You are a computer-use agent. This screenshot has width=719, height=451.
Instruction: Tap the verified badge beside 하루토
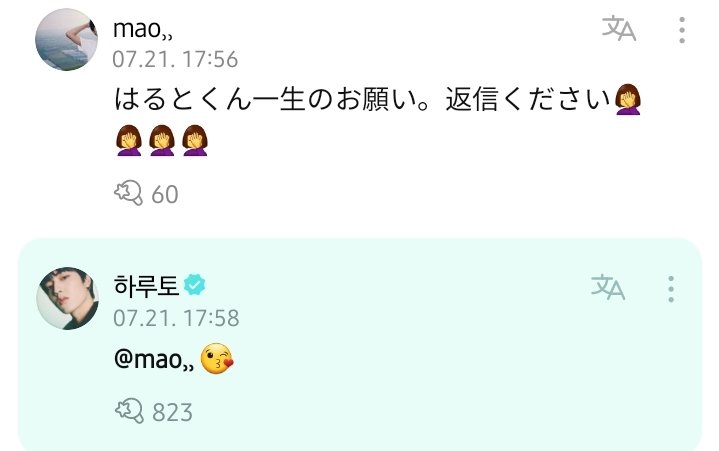194,285
